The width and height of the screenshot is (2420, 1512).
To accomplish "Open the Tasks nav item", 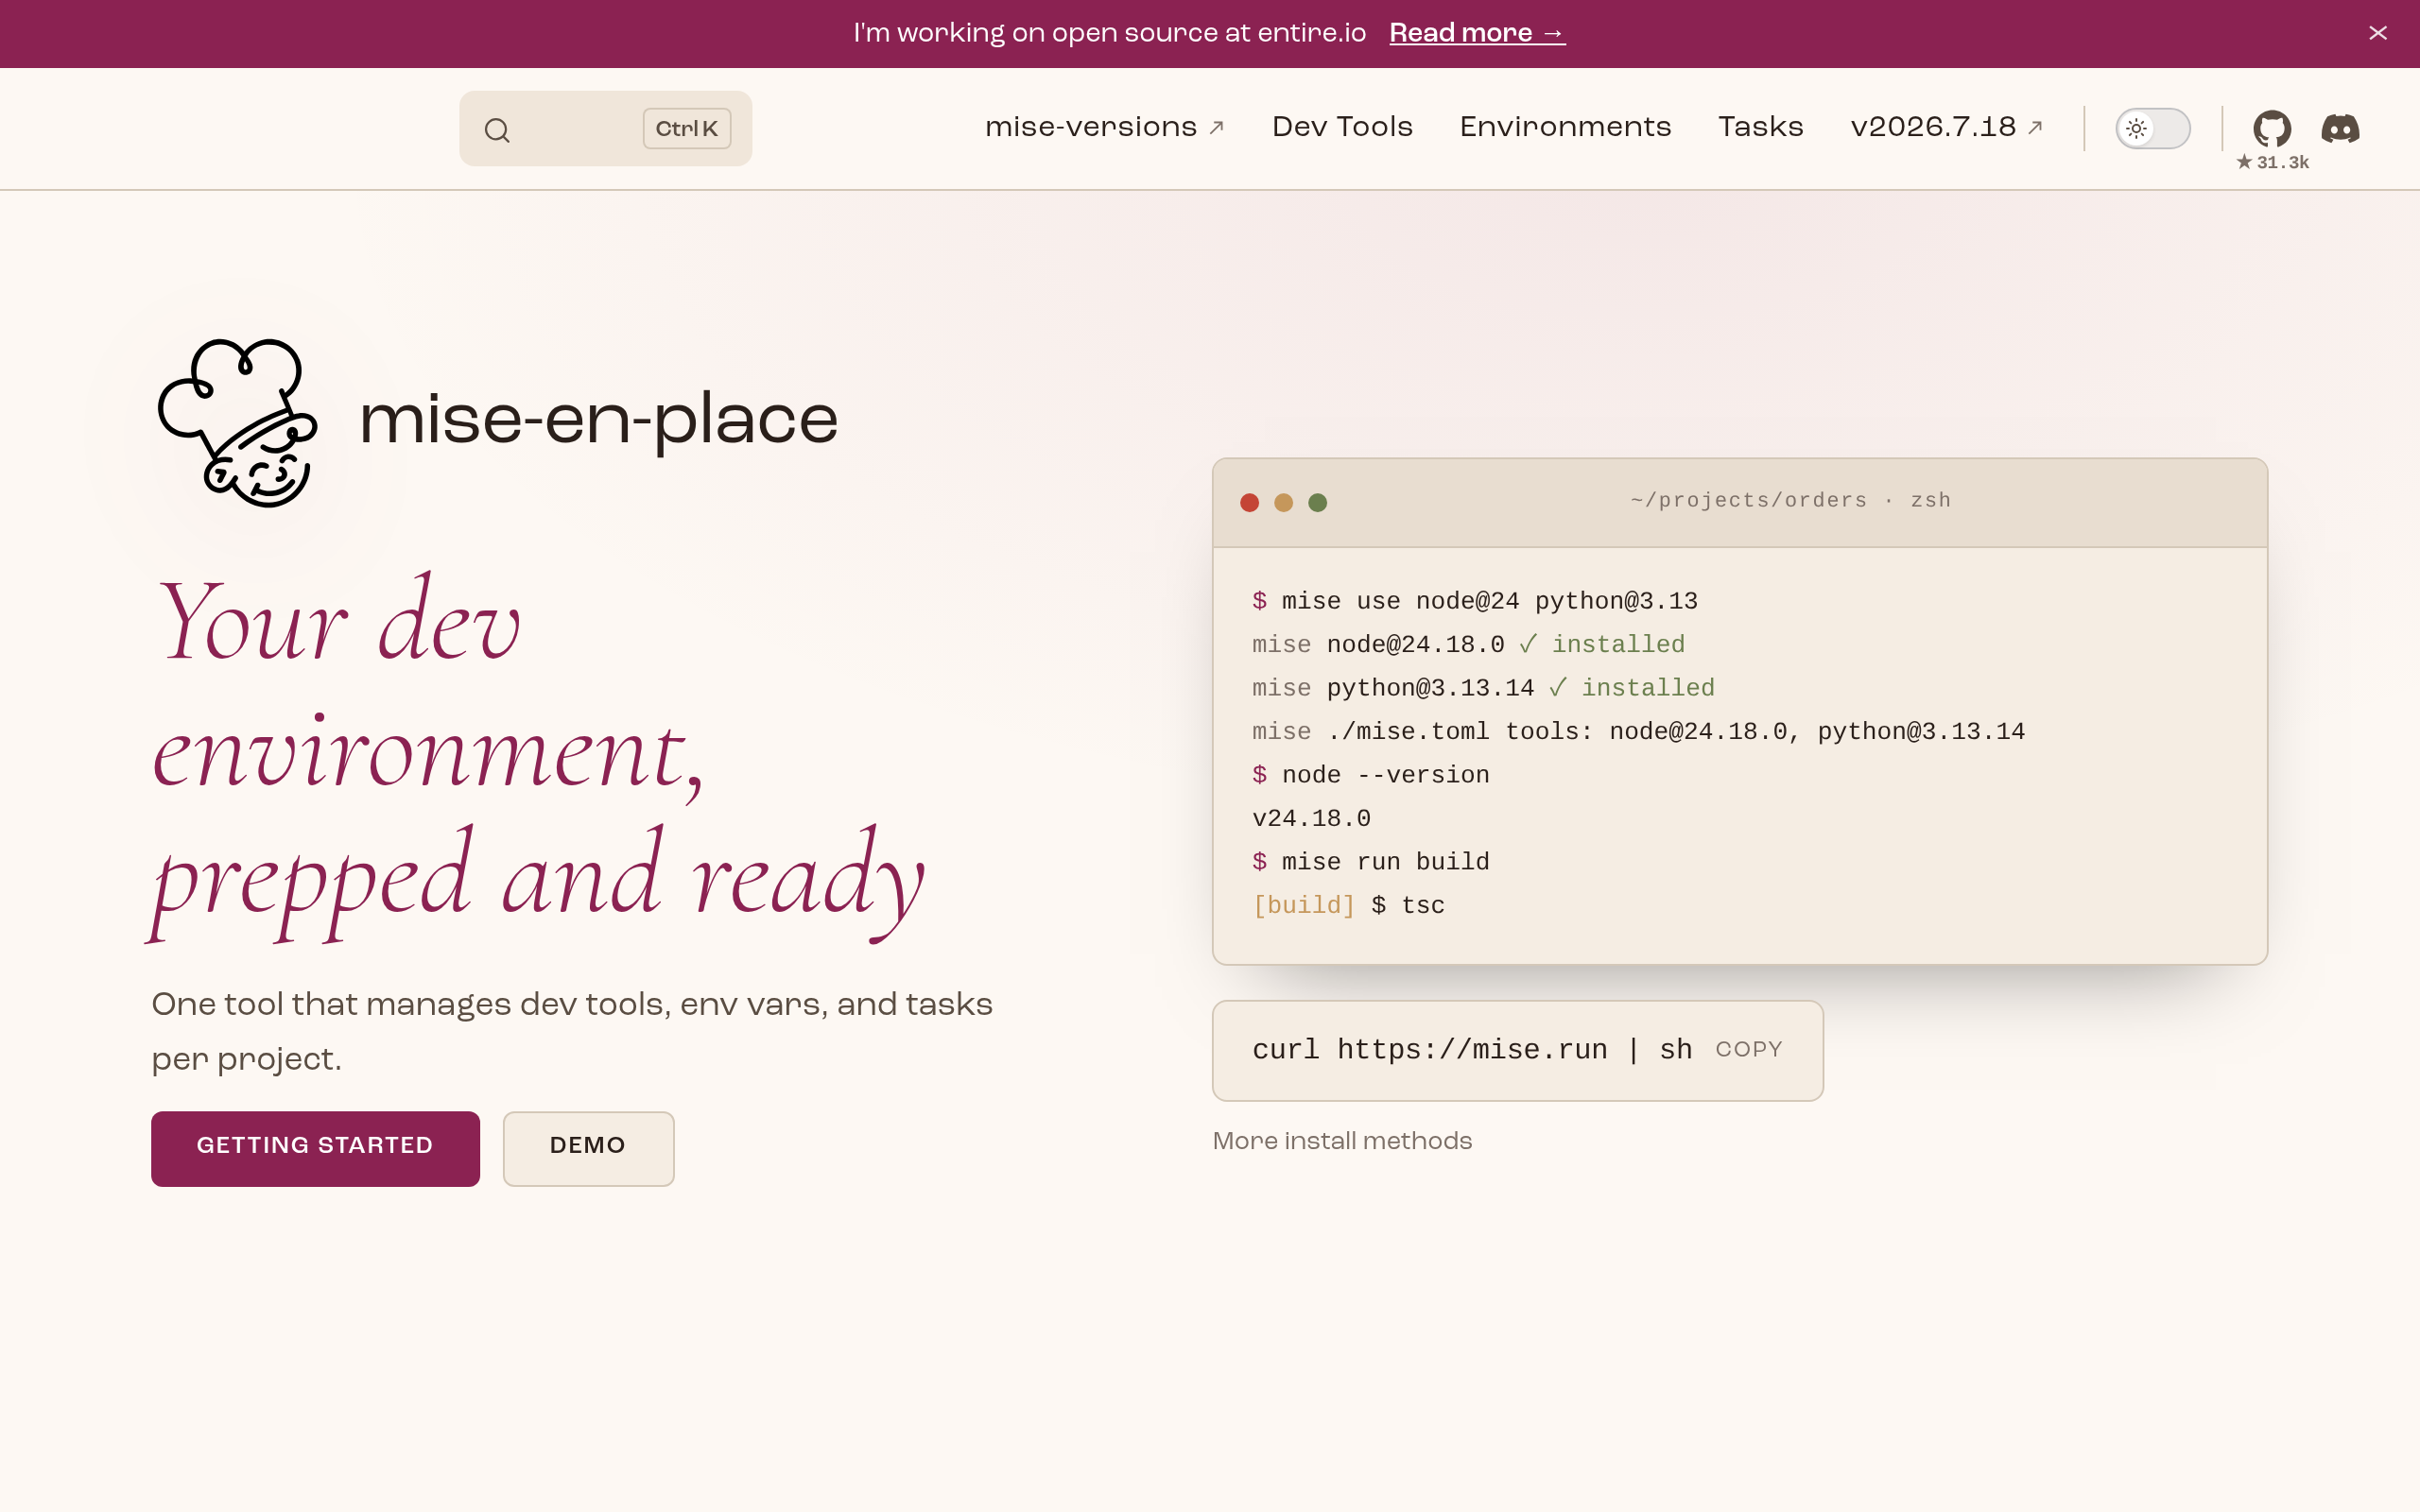I will (x=1760, y=127).
